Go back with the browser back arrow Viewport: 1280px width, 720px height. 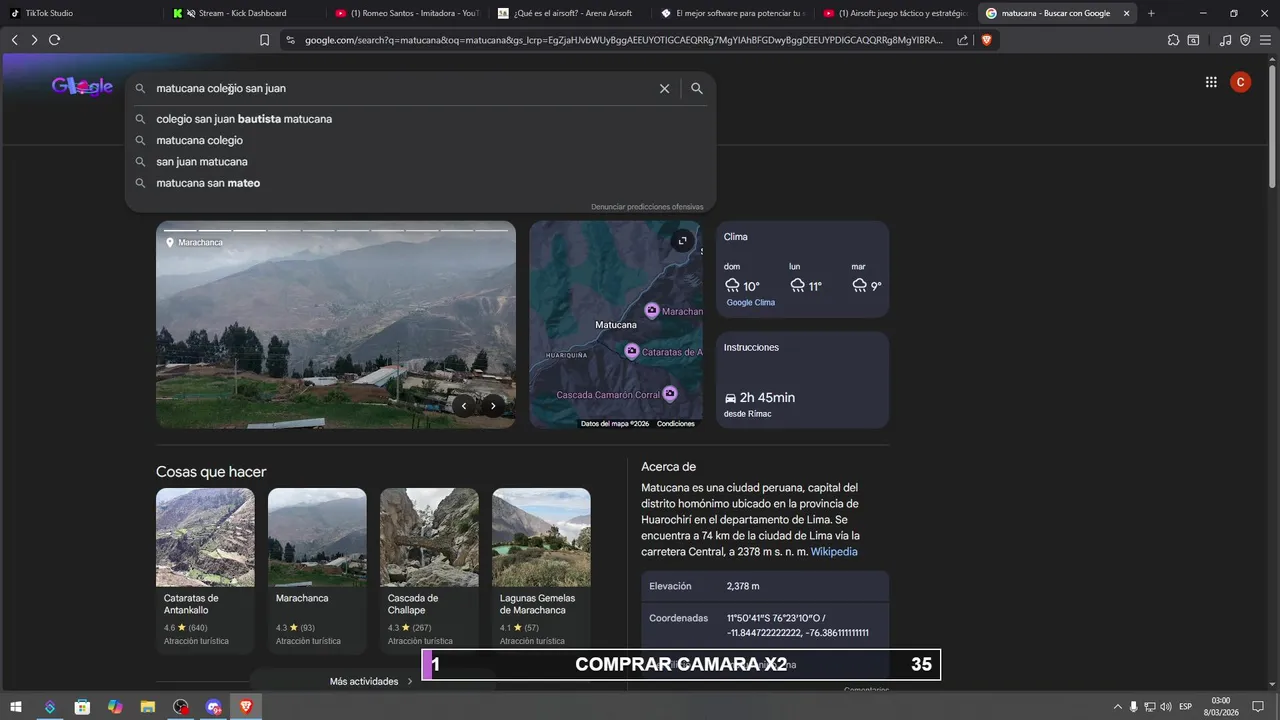coord(14,40)
